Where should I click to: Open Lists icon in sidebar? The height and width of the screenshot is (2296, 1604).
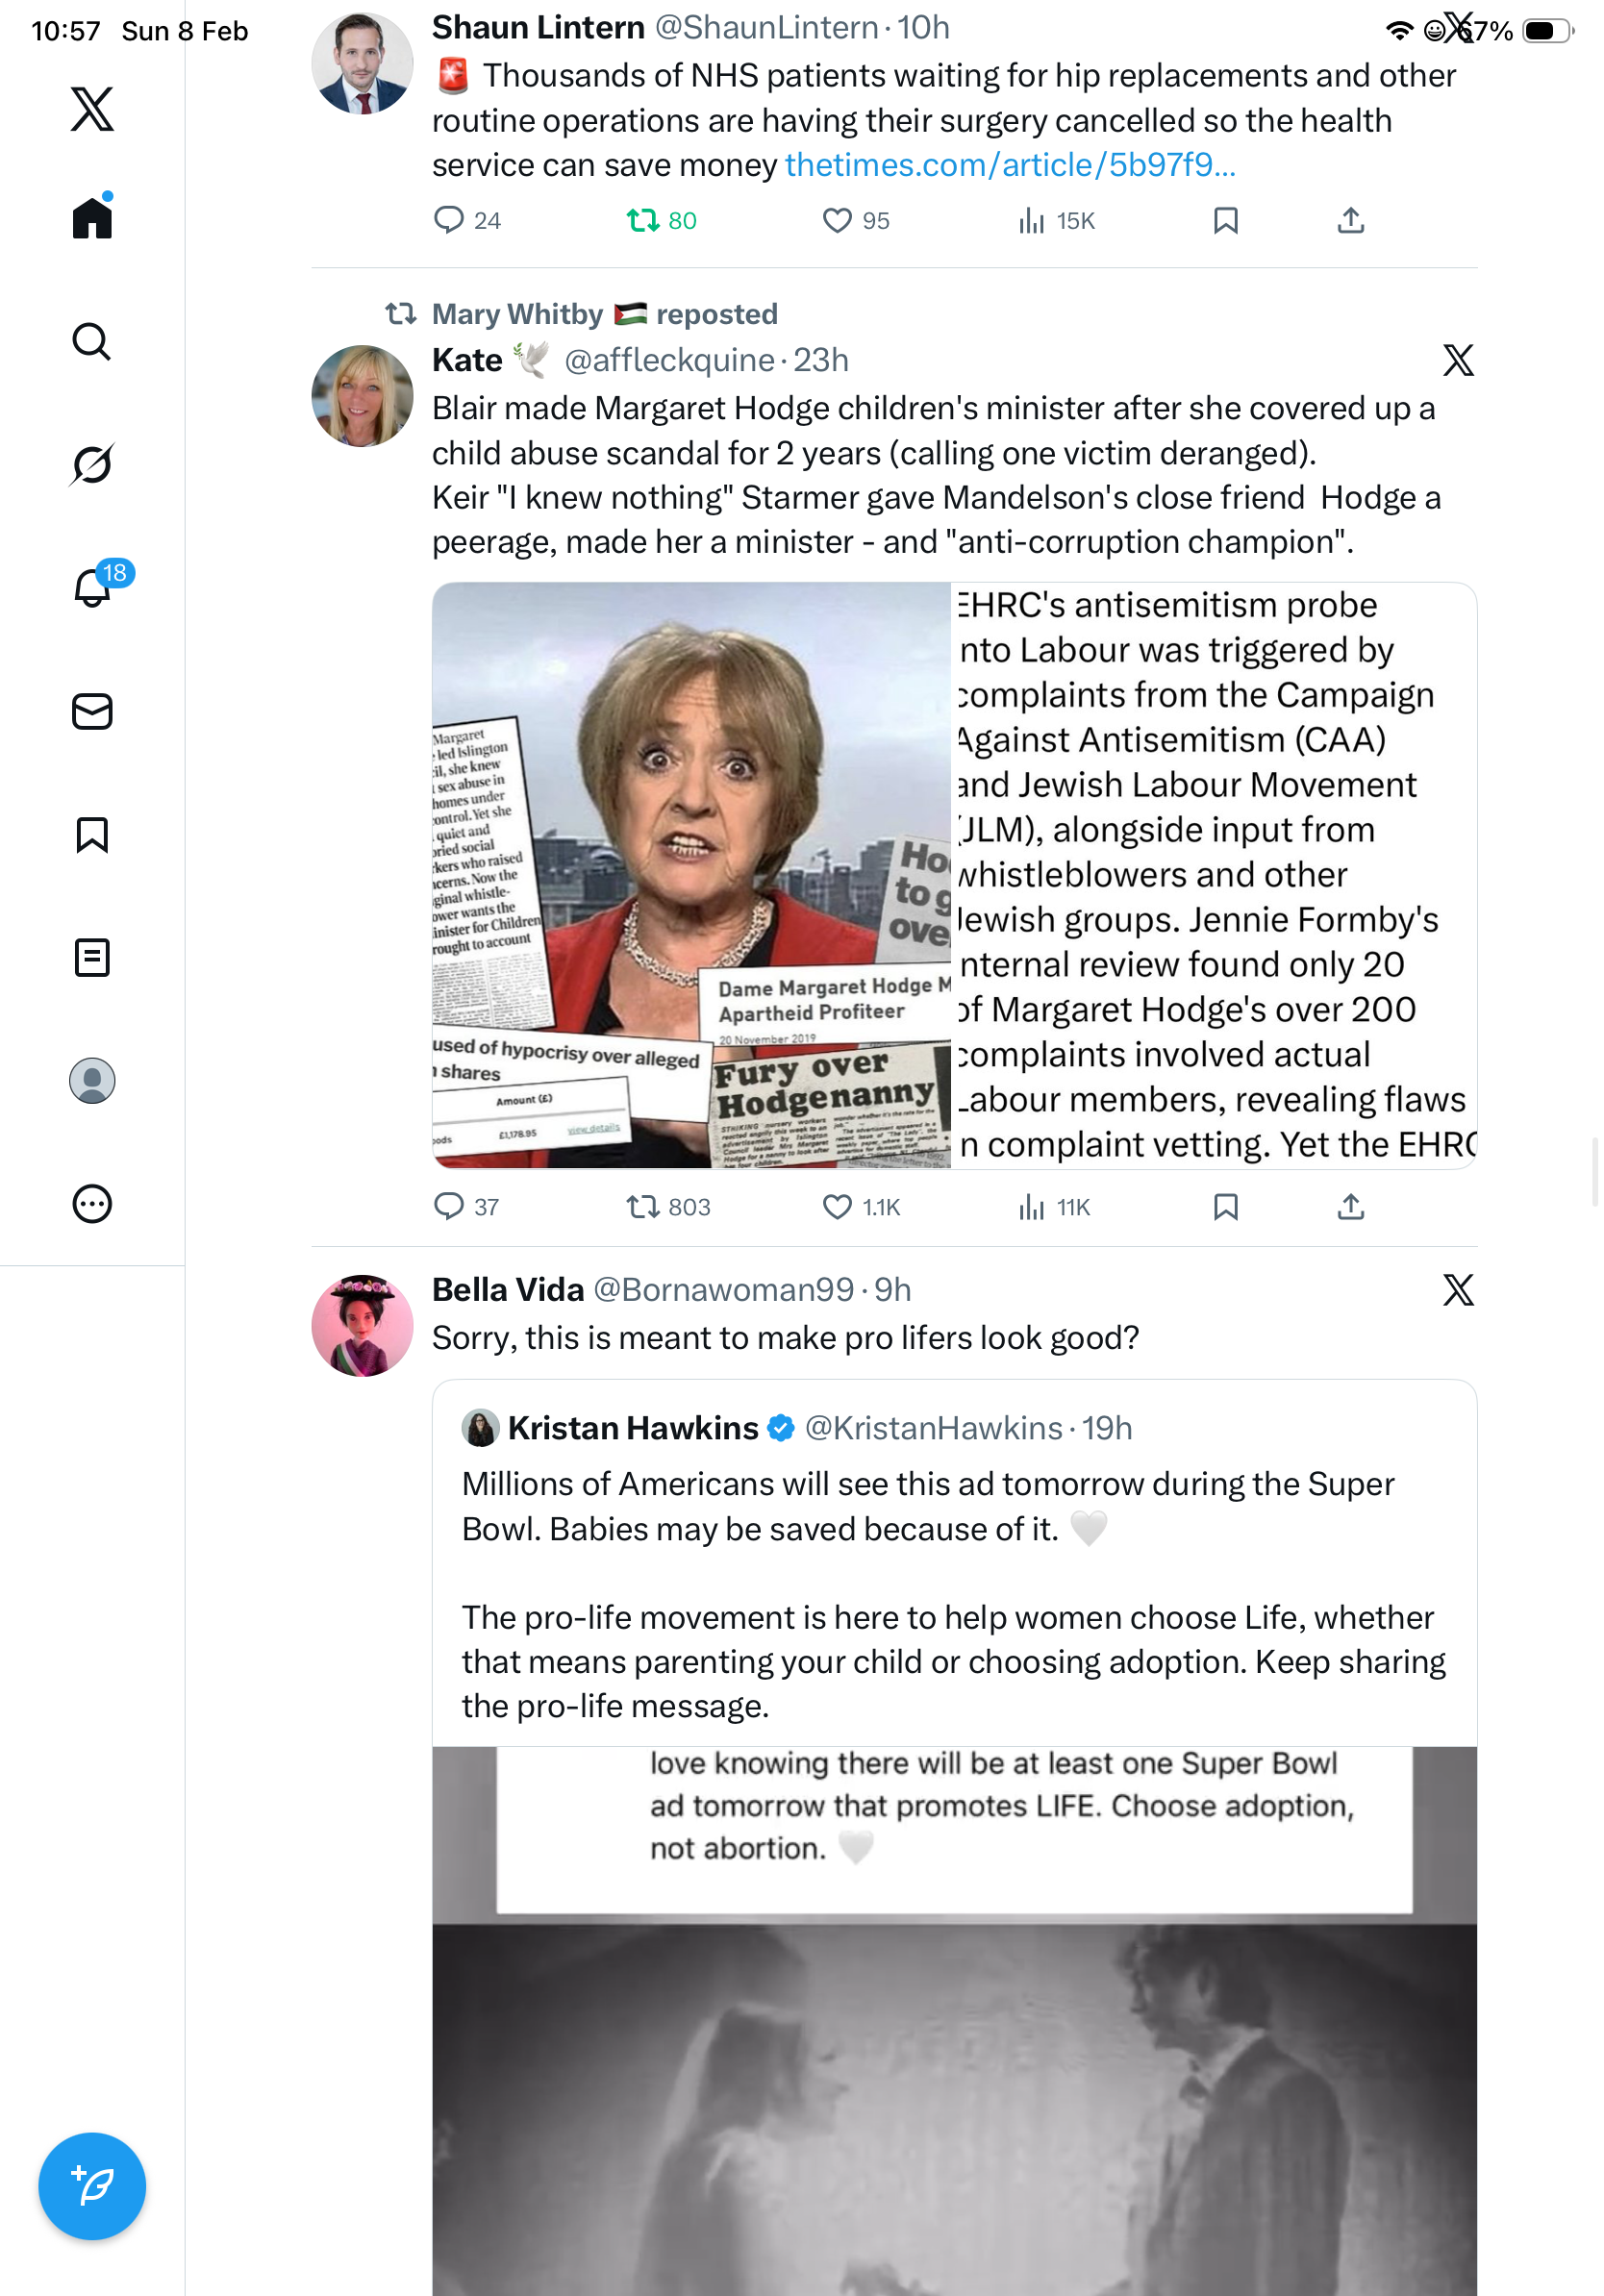pyautogui.click(x=92, y=958)
